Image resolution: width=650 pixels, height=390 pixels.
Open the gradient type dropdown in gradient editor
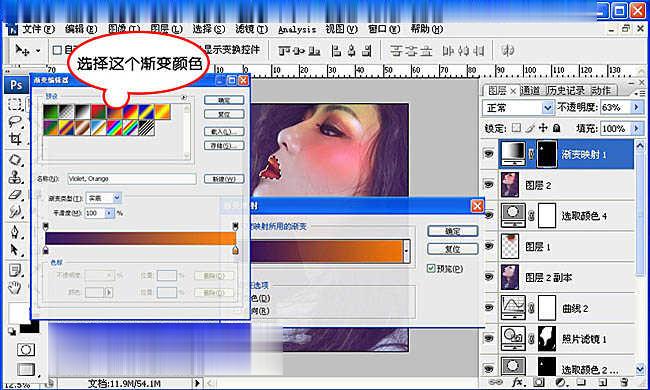point(117,198)
